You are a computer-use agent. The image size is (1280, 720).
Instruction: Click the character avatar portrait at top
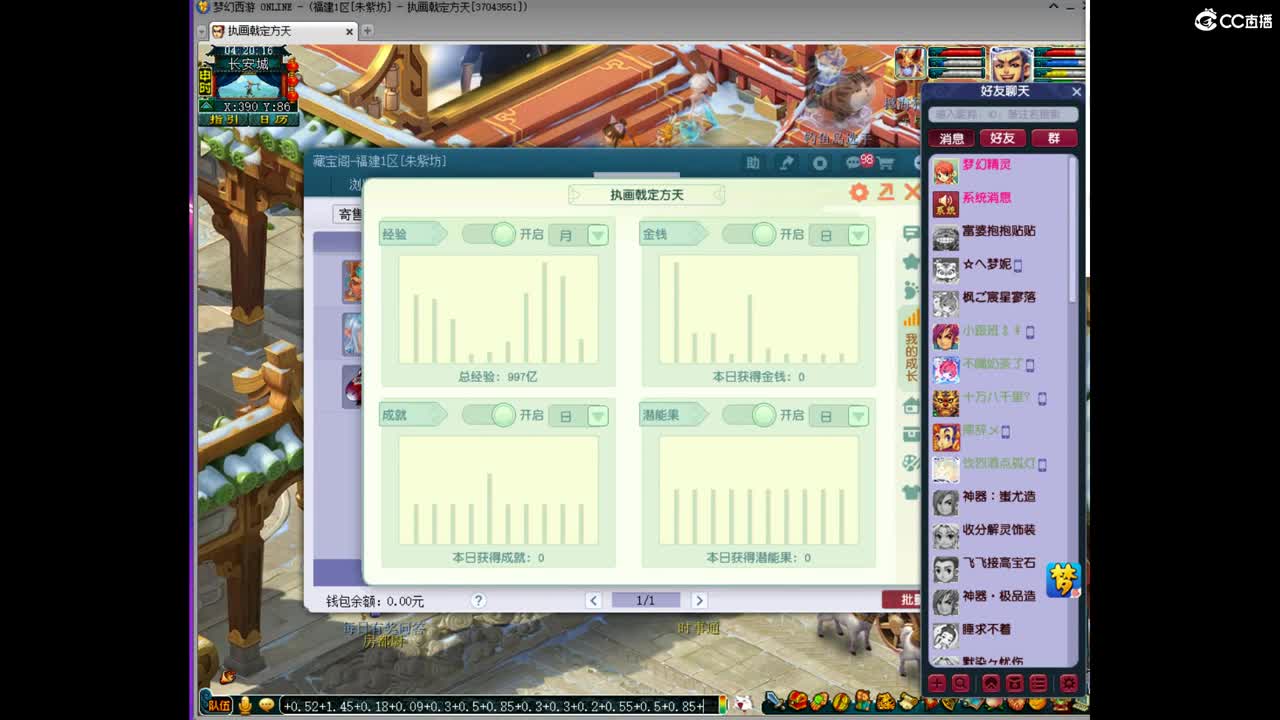click(x=1011, y=64)
